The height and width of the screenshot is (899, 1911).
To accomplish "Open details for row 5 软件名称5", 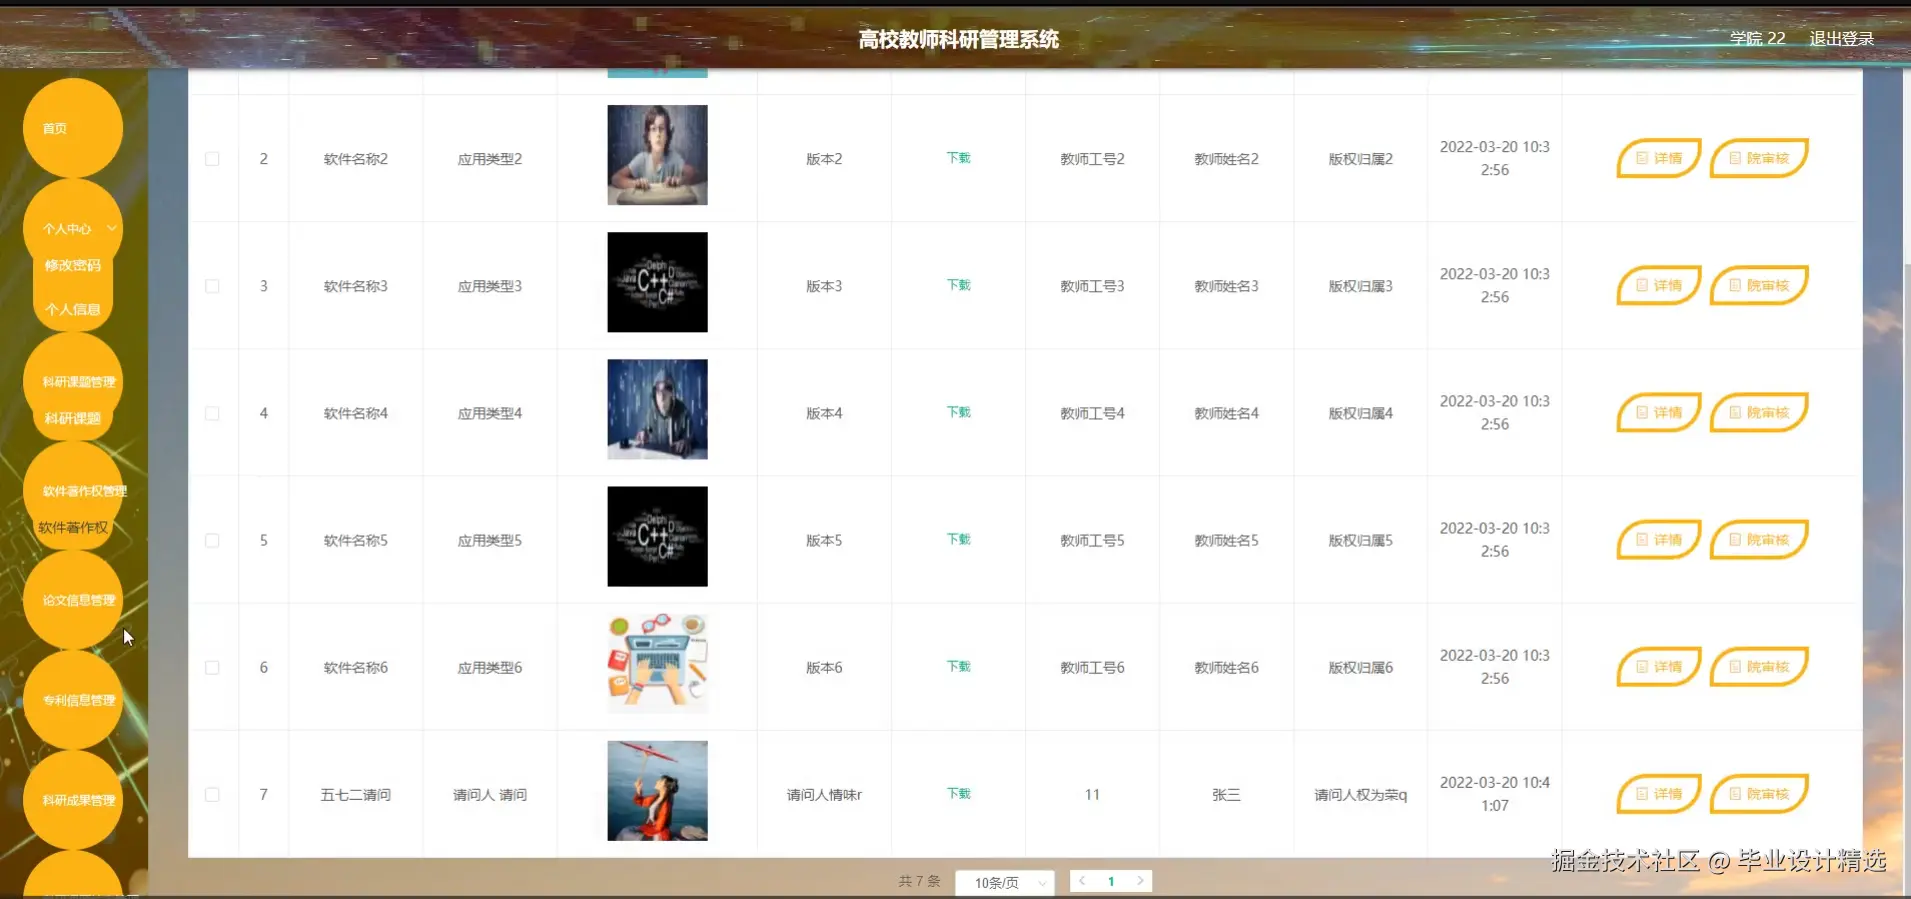I will coord(1658,539).
